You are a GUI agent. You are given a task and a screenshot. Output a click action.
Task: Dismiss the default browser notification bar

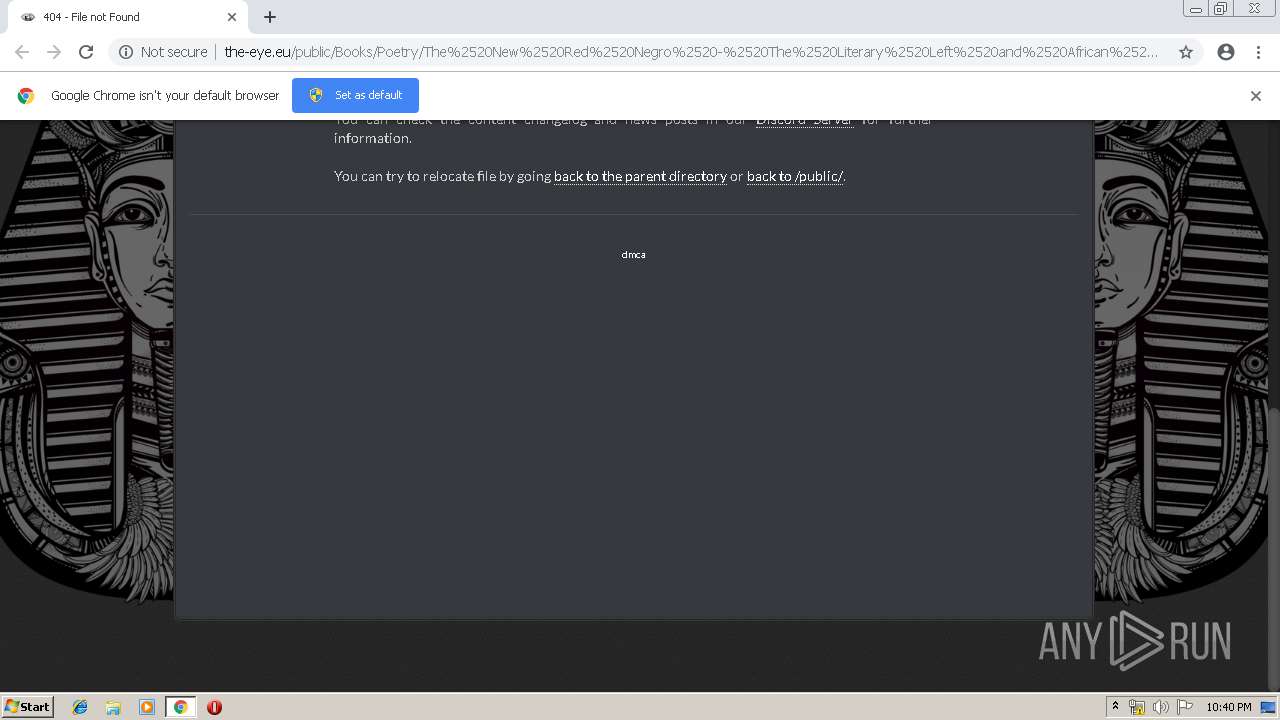(1256, 96)
